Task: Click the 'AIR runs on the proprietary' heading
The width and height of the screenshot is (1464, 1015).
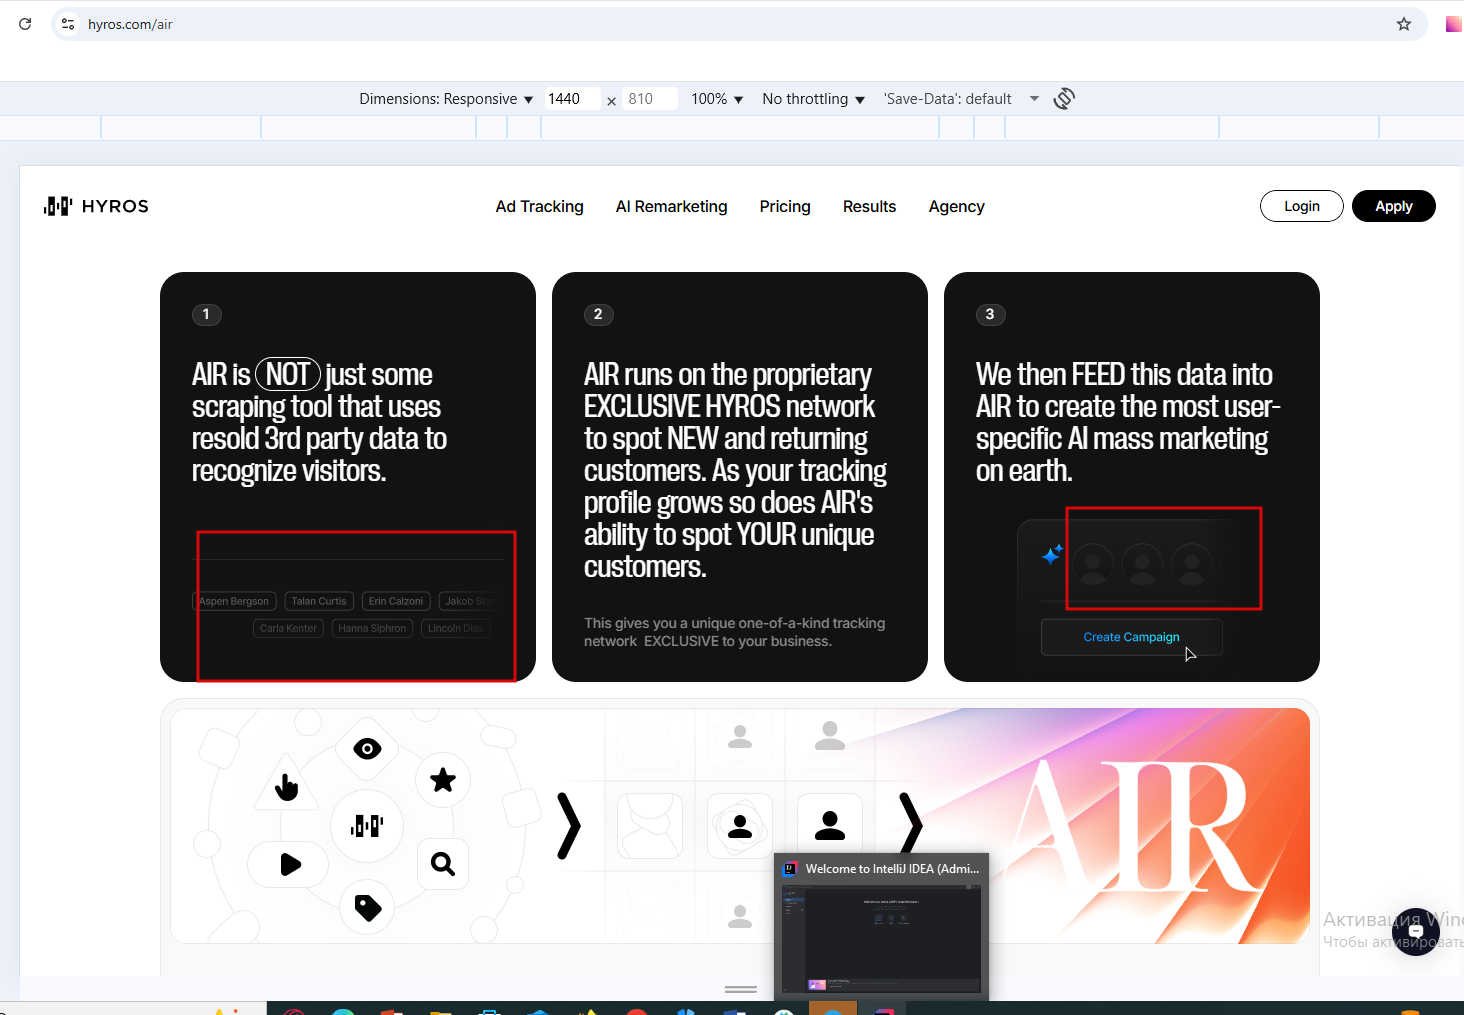Action: pos(736,470)
